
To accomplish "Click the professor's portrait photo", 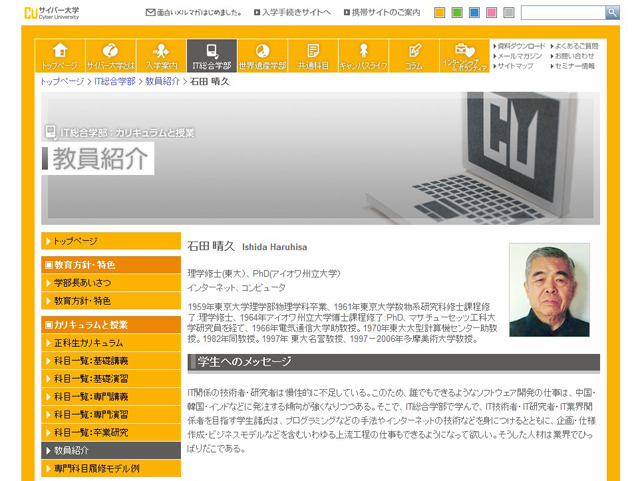I will 549,290.
